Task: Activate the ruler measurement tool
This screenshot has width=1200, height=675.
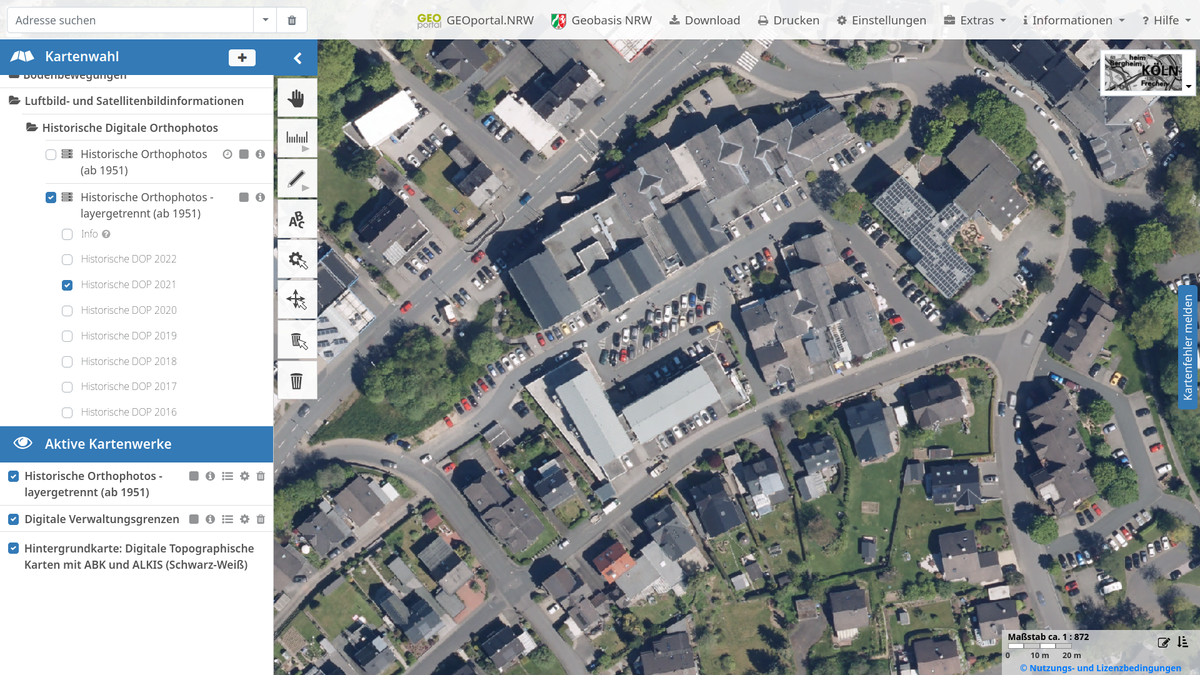Action: pos(296,138)
